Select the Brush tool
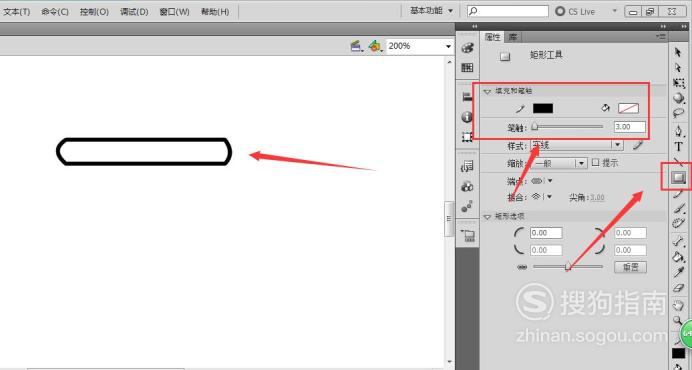The width and height of the screenshot is (692, 370). click(x=678, y=208)
